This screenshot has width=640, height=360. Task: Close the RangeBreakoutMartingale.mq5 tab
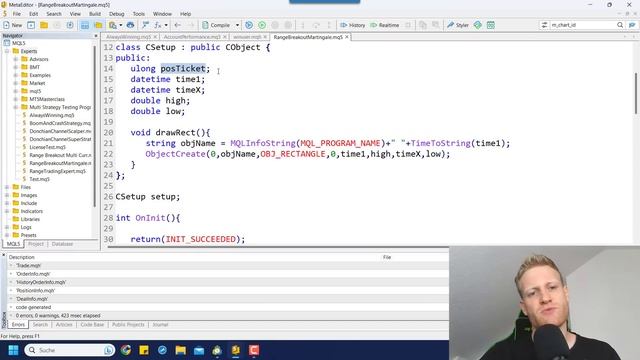click(347, 37)
